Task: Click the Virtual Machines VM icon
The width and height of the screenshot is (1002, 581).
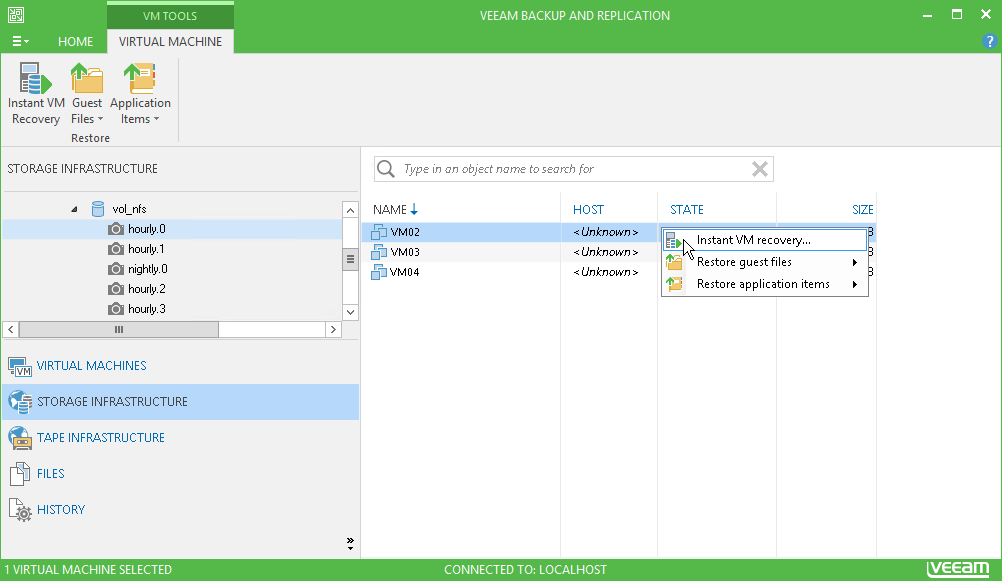Action: pyautogui.click(x=20, y=366)
